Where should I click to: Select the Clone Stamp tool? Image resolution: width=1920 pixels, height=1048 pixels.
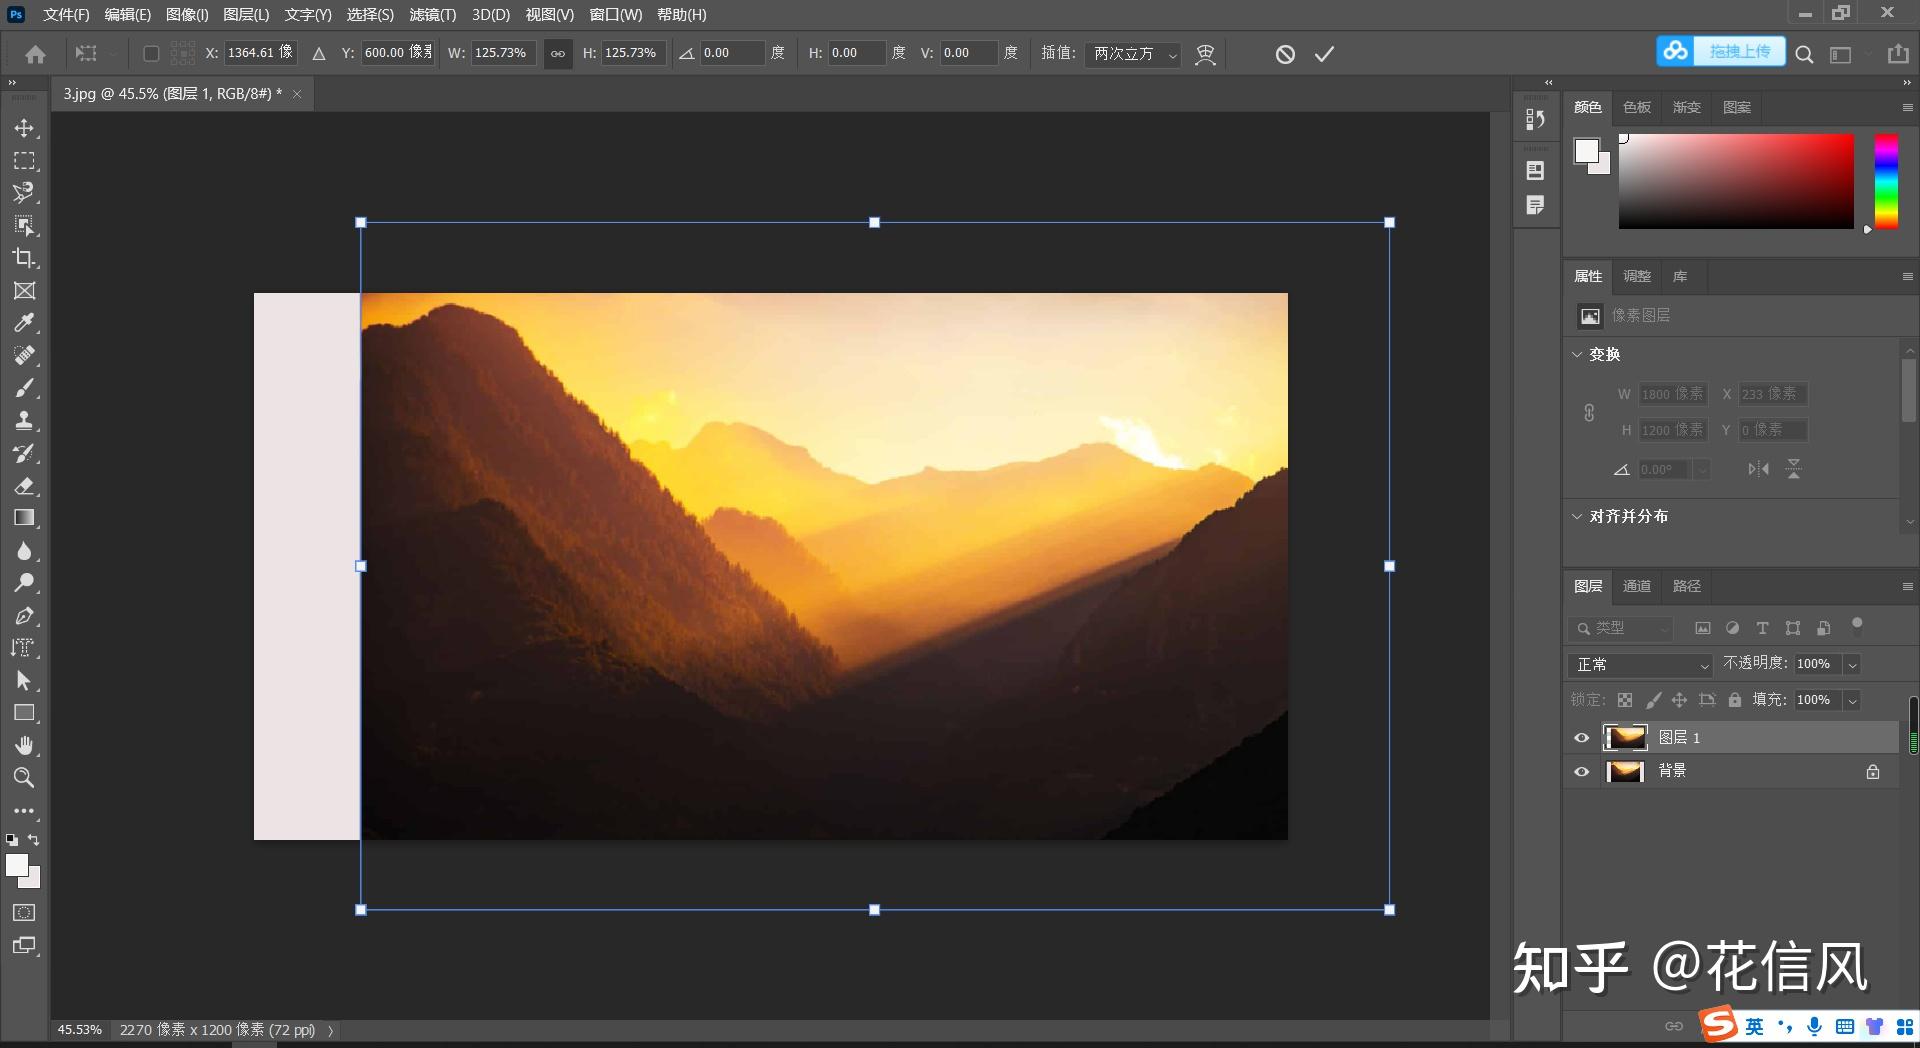coord(24,420)
